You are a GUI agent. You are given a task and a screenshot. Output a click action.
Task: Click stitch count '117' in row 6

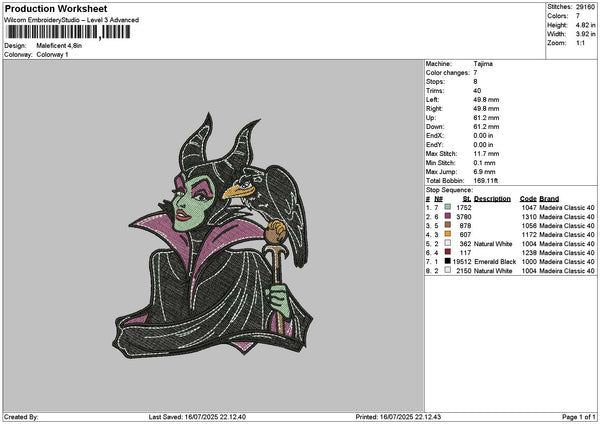pyautogui.click(x=465, y=253)
